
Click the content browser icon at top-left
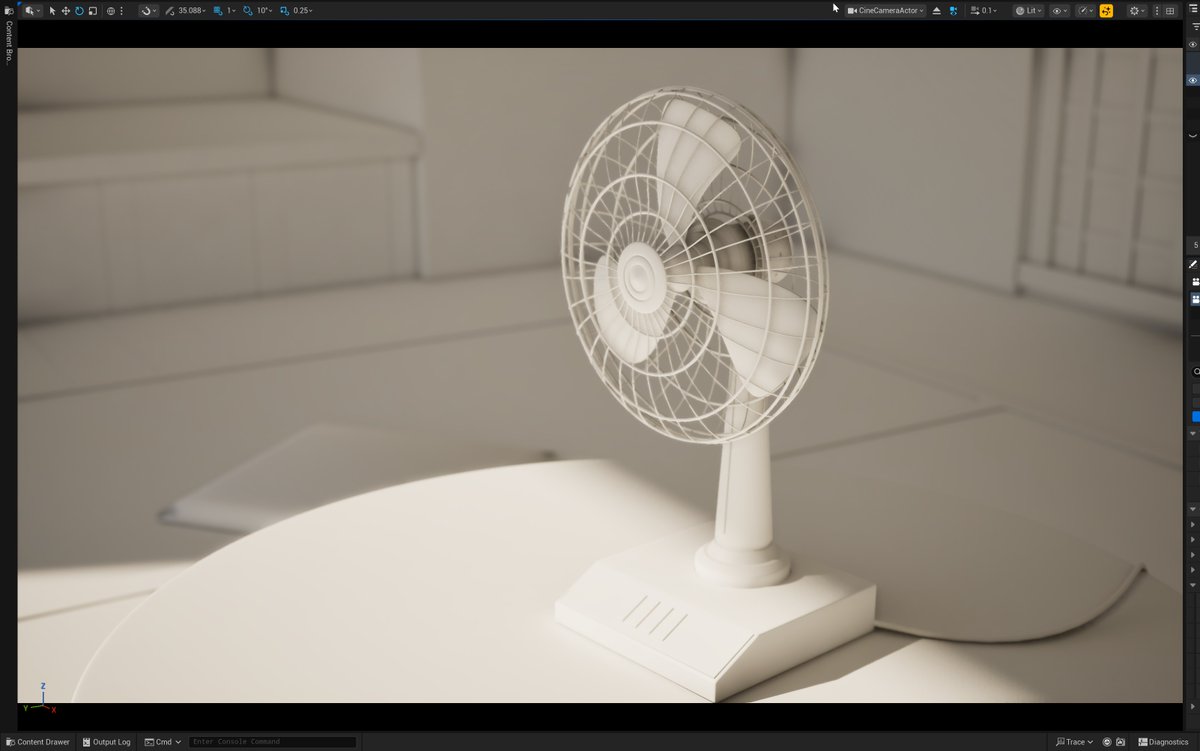tap(9, 10)
